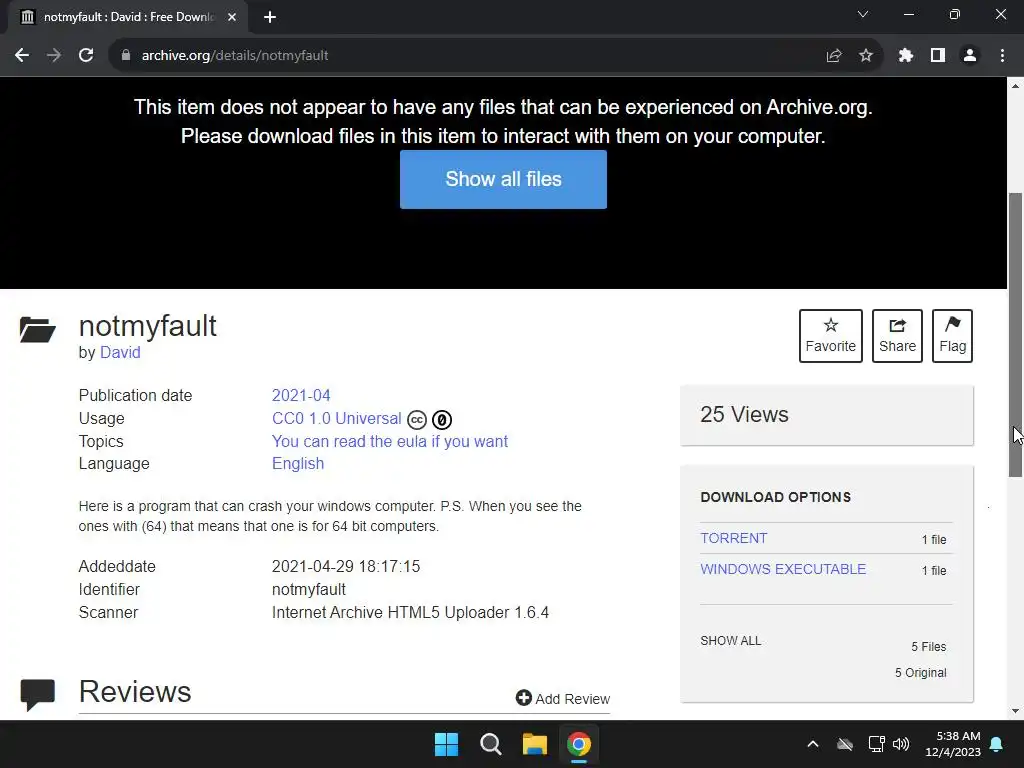Favorite this item
This screenshot has width=1024, height=768.
(x=831, y=336)
